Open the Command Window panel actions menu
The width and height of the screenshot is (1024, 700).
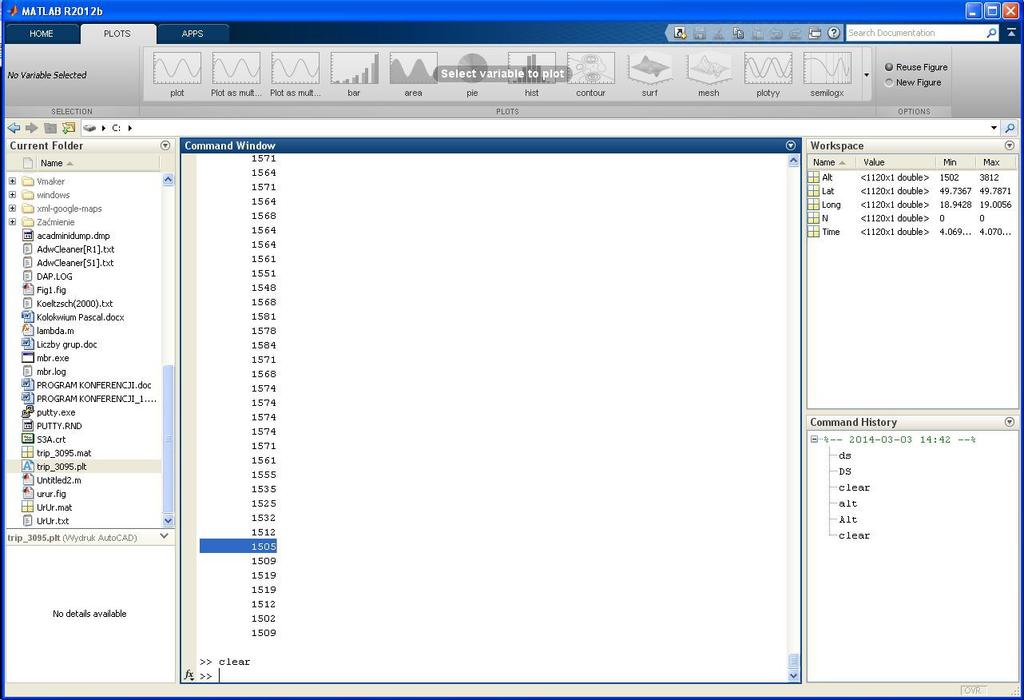pos(791,145)
